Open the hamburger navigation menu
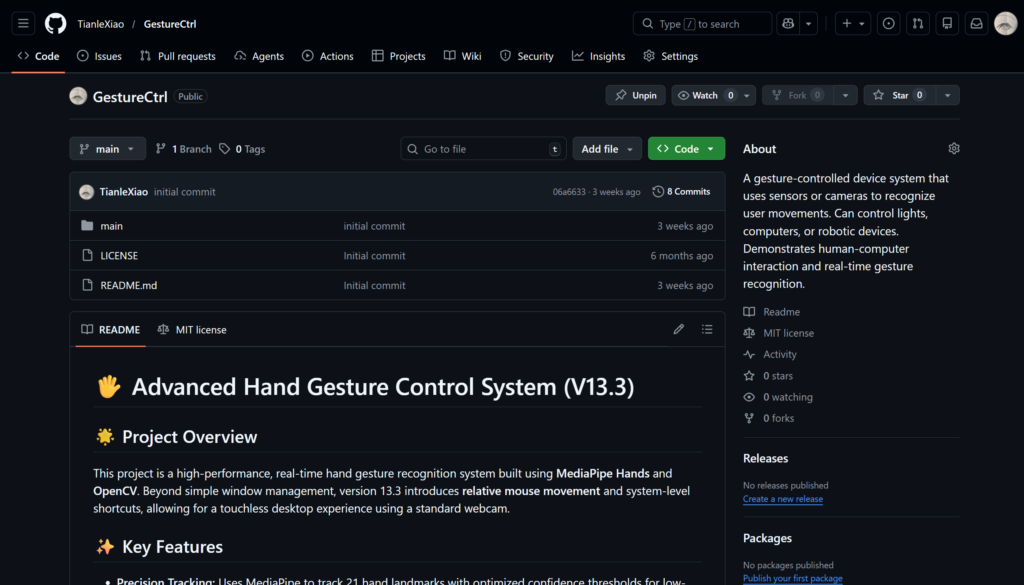 (24, 23)
